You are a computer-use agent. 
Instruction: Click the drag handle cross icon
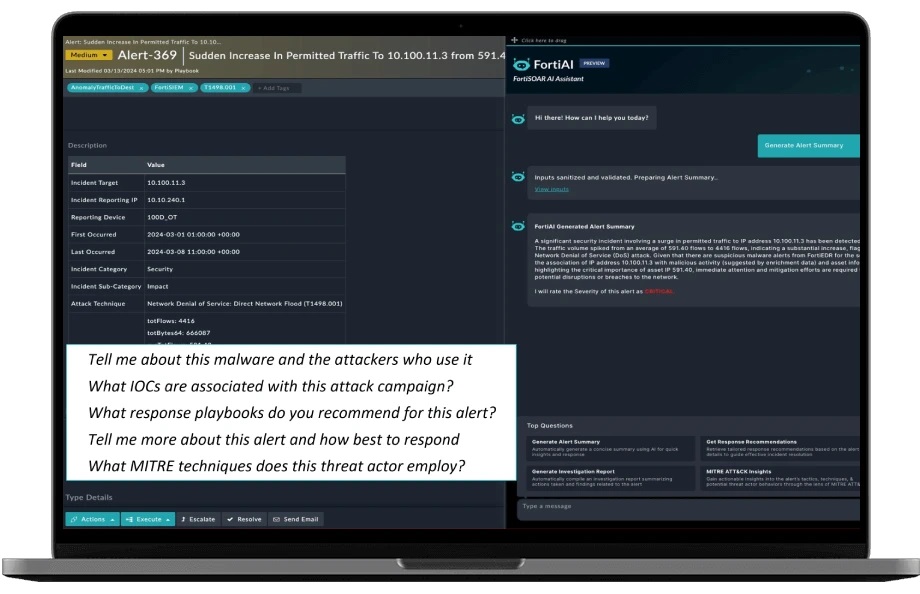(514, 40)
